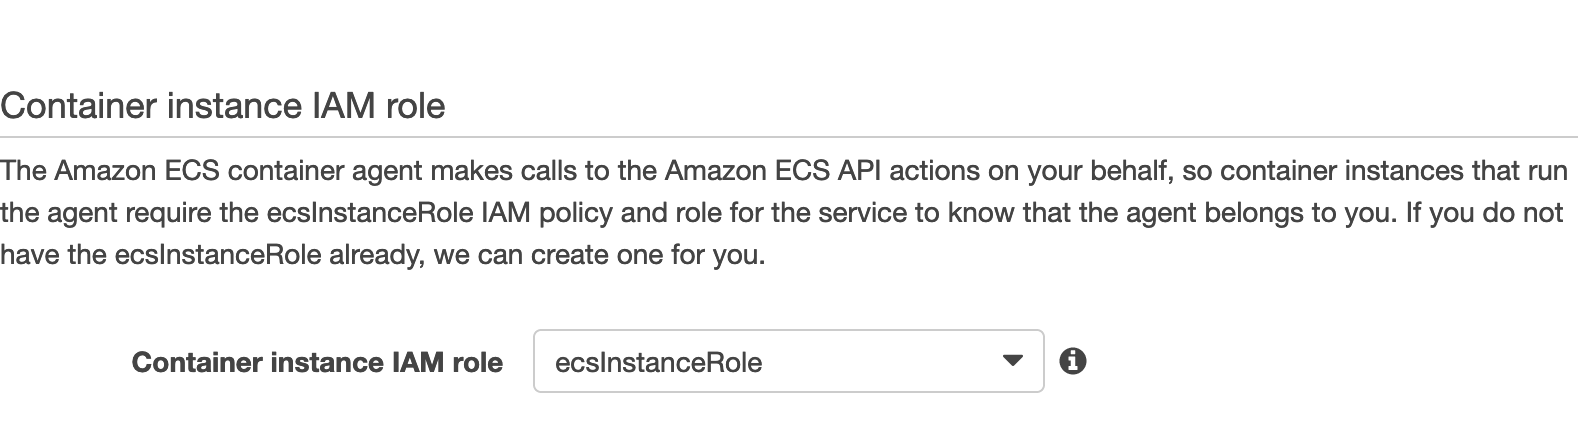Viewport: 1578px width, 429px height.
Task: Select the ecsInstanceRole text in the combo box
Action: coord(658,362)
